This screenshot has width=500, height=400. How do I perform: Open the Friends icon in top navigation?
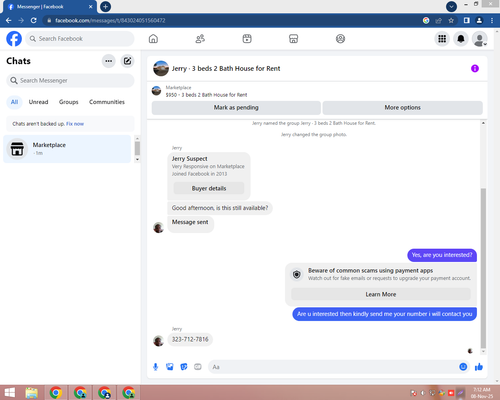(x=200, y=39)
